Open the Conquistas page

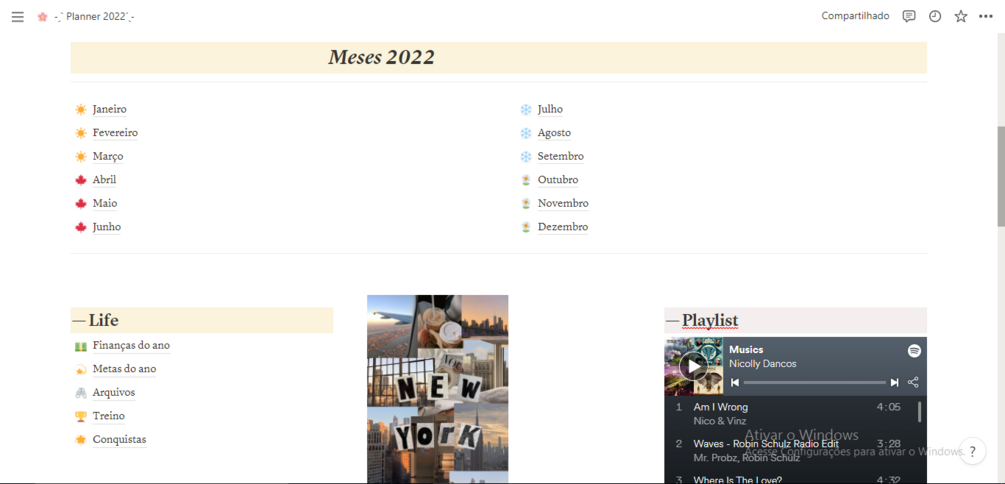pos(119,440)
